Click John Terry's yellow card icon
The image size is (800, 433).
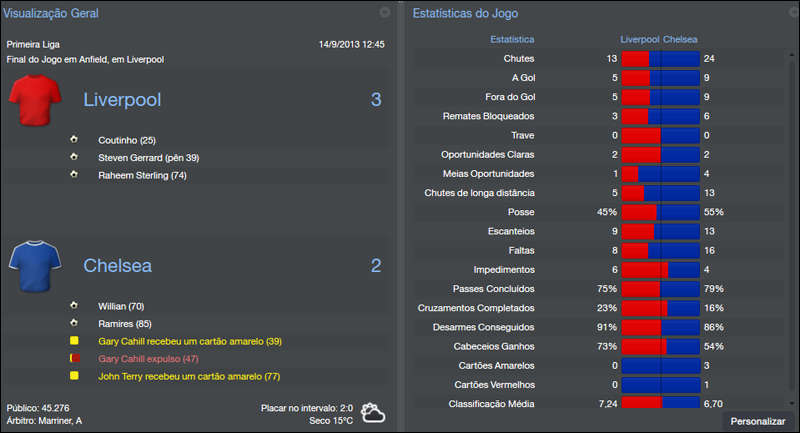(74, 375)
